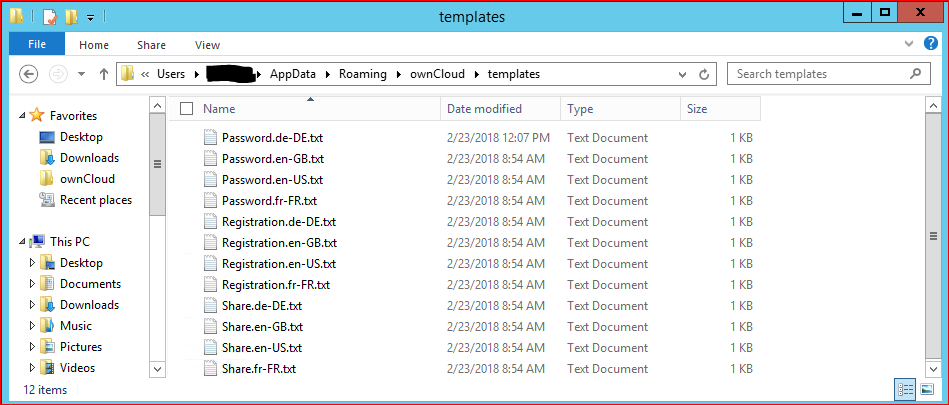
Task: Select the Videos folder icon in sidebar
Action: [x=48, y=367]
